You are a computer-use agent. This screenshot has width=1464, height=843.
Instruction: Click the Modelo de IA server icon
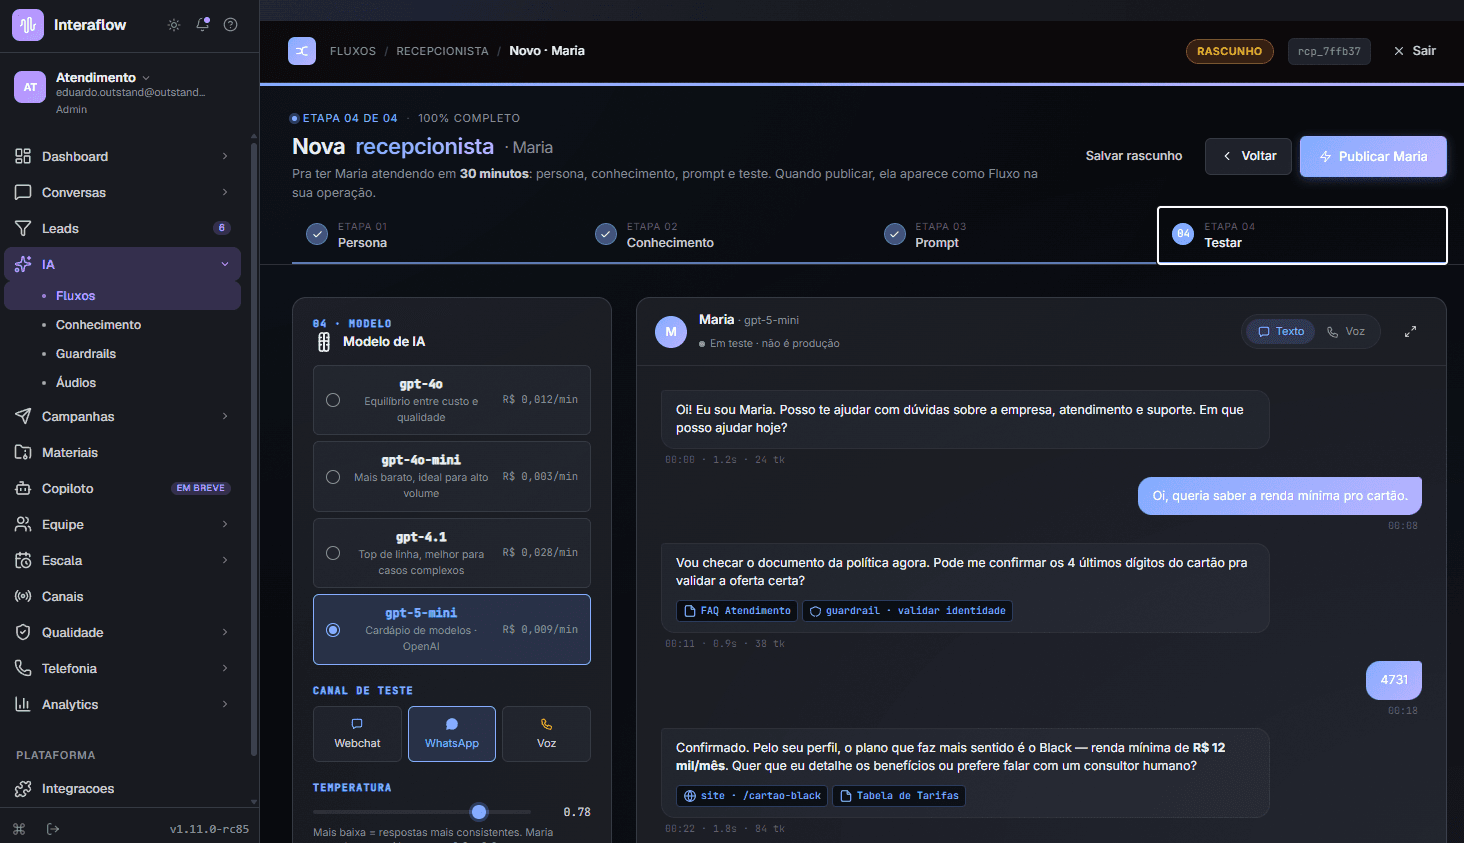[323, 342]
